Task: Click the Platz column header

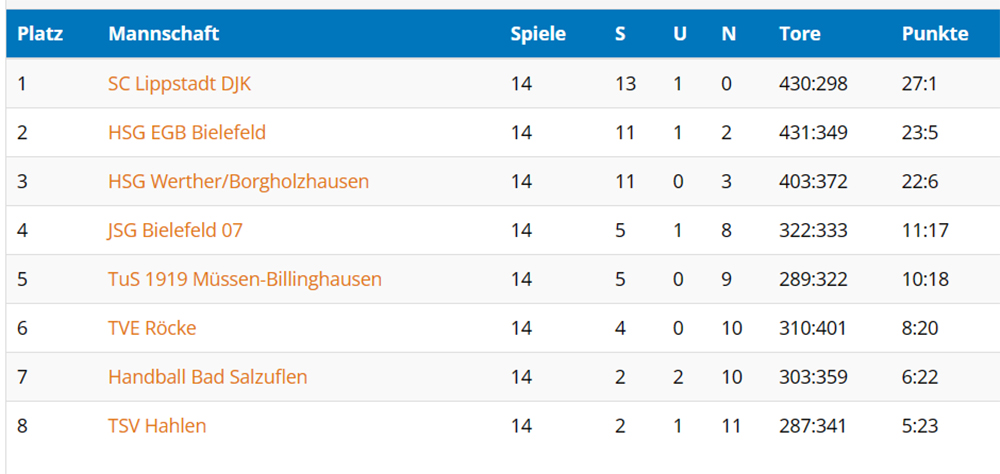Action: click(40, 34)
